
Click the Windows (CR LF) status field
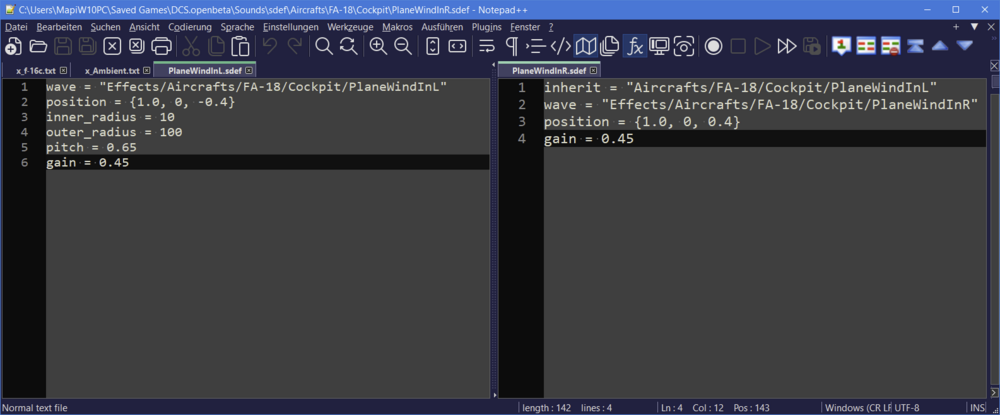(856, 407)
